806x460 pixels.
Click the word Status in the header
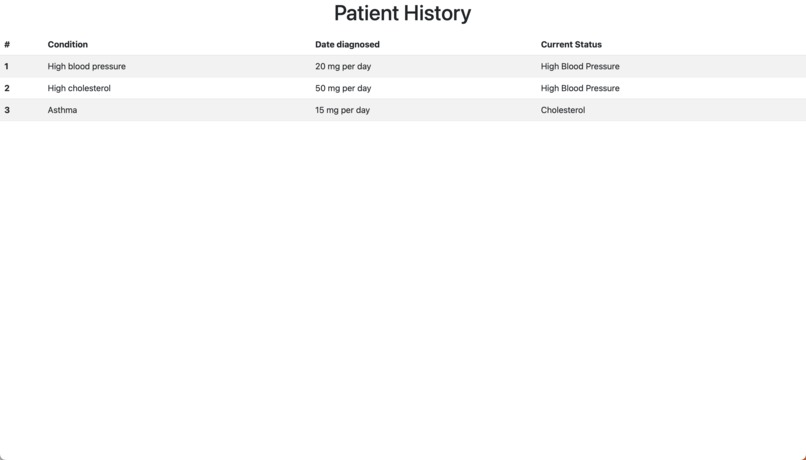(x=589, y=44)
